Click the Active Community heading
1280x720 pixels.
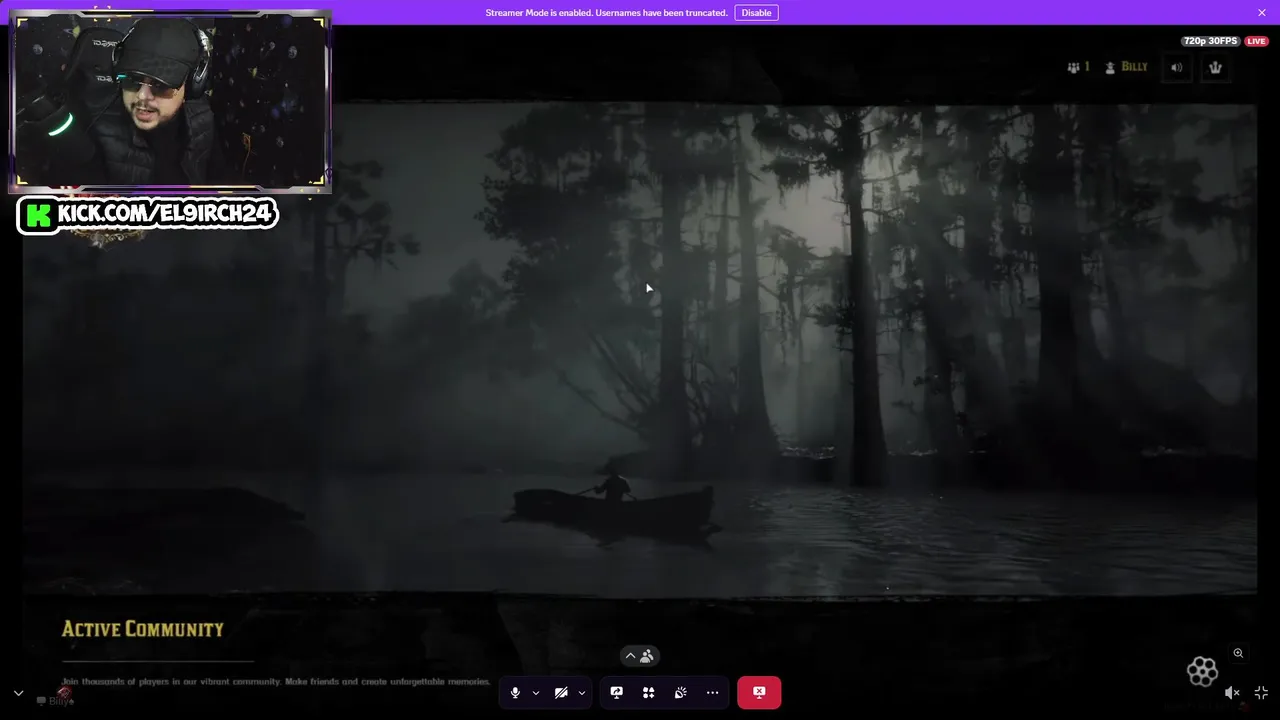143,629
